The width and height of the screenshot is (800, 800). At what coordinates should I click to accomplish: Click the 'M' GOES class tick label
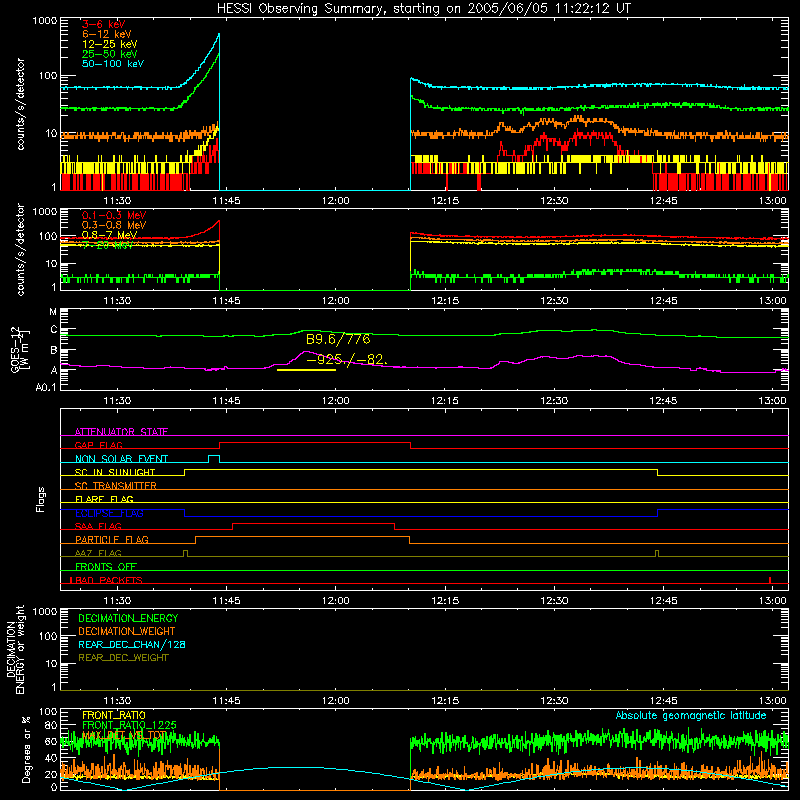tap(53, 312)
